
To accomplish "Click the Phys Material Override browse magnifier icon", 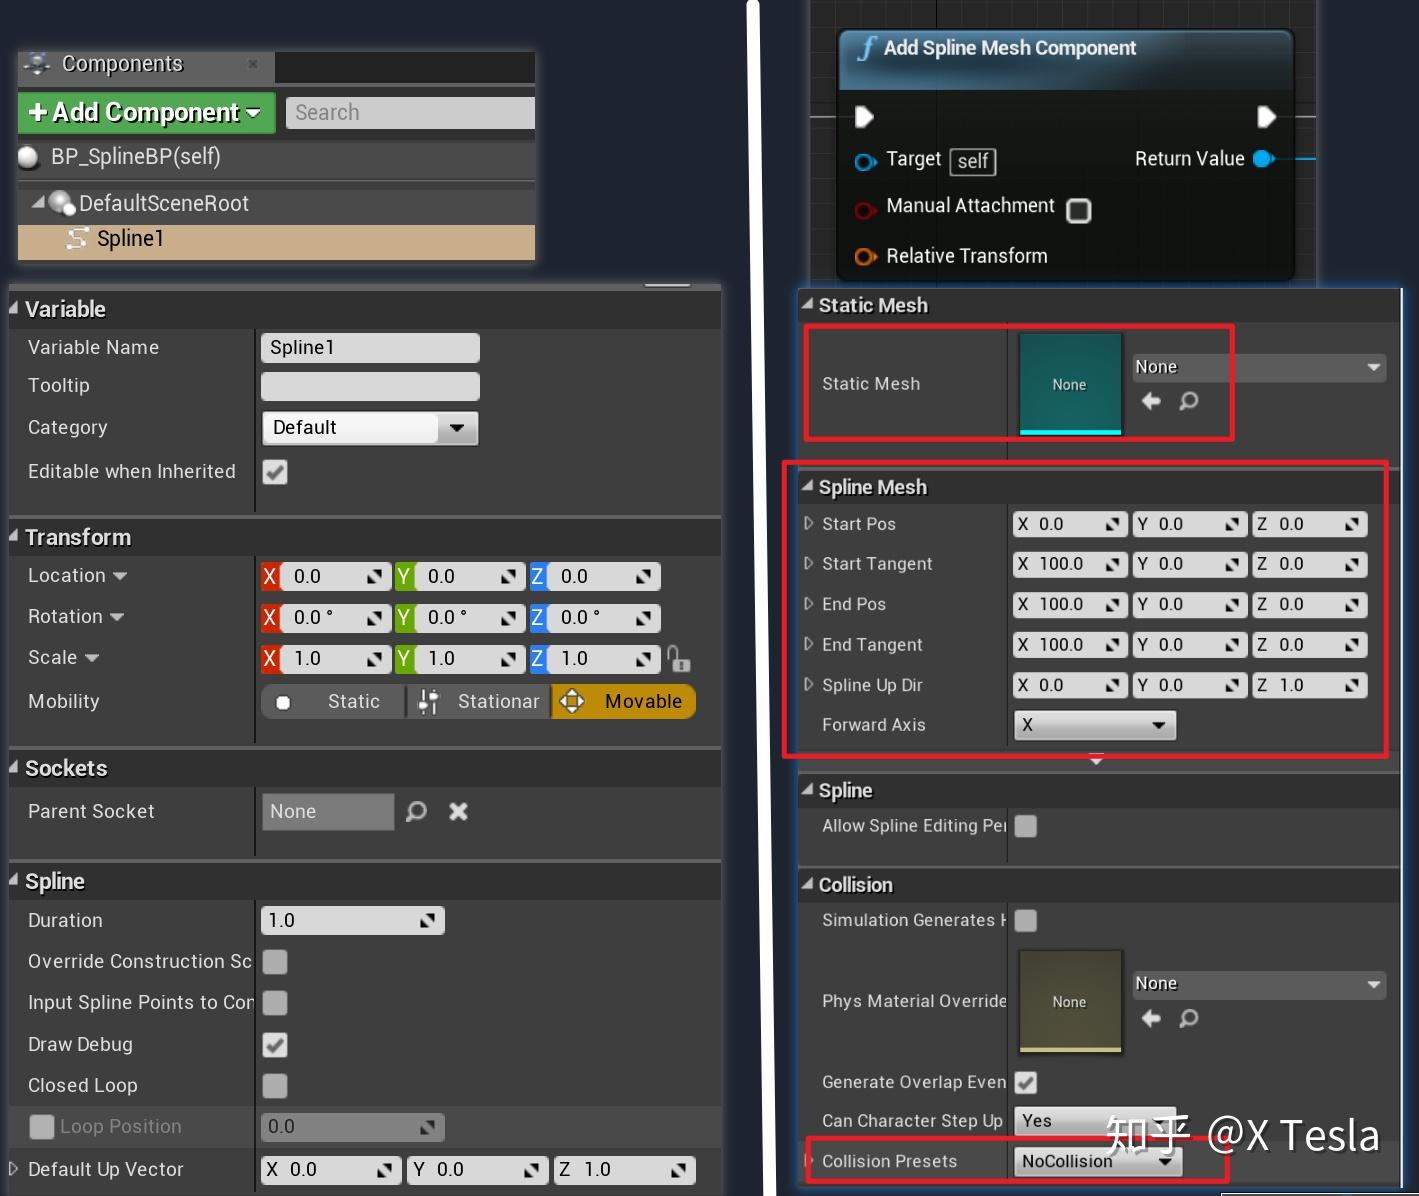I will point(1189,1018).
